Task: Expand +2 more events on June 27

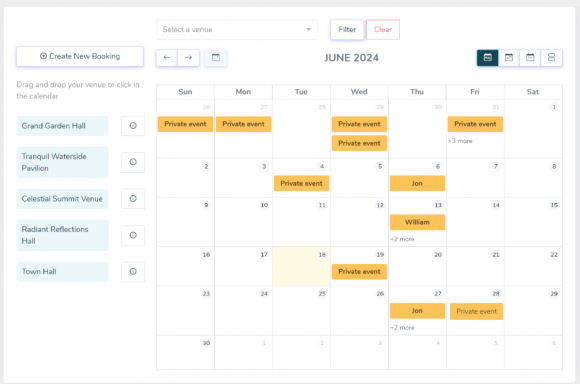Action: [402, 327]
